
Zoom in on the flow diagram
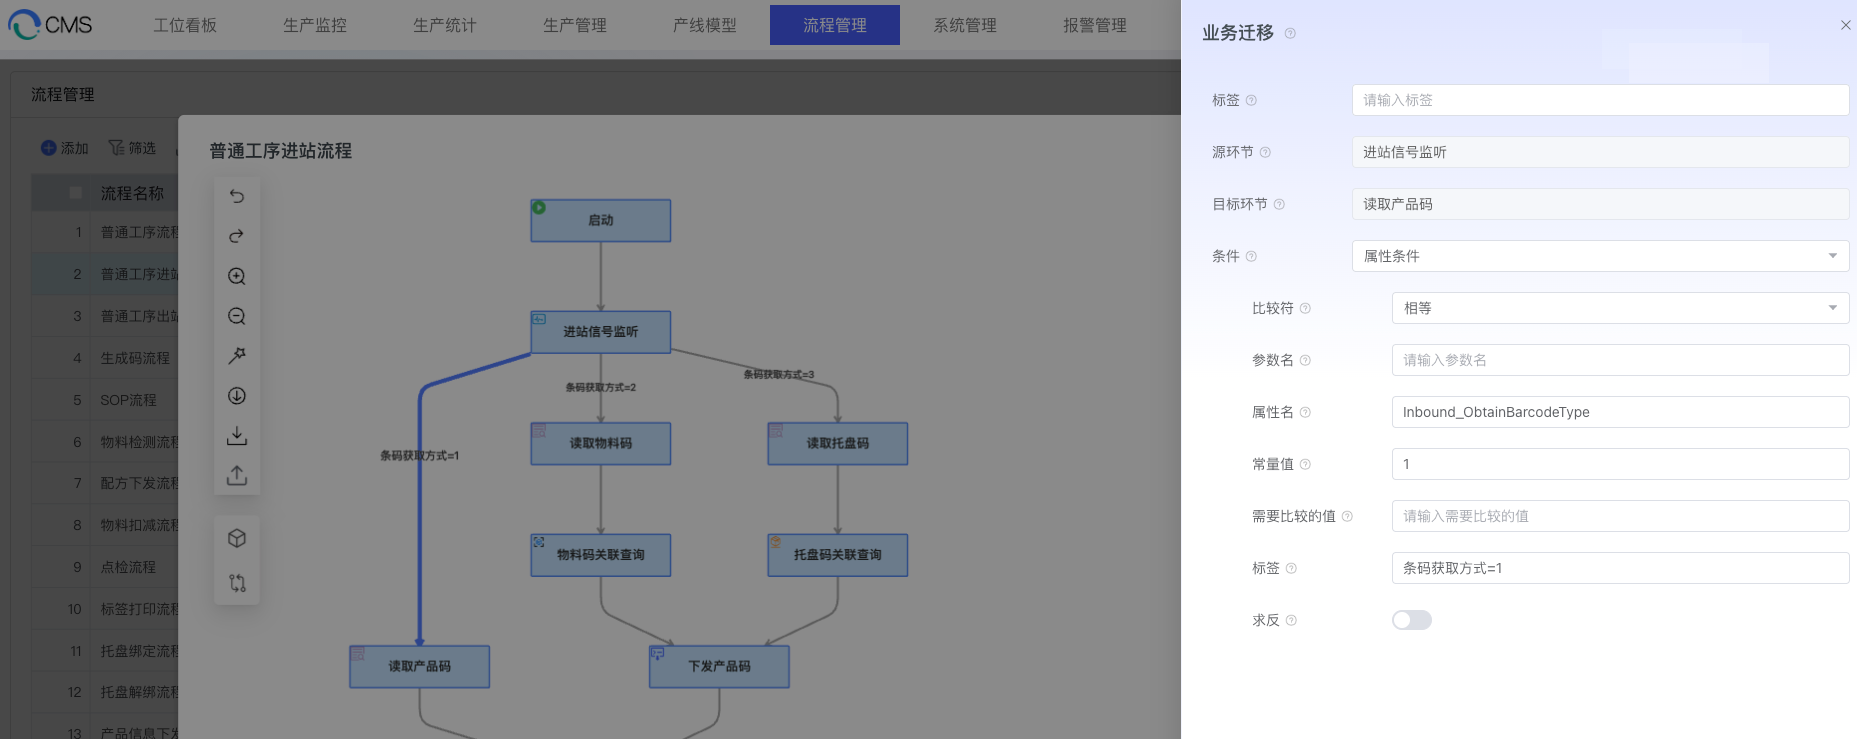pyautogui.click(x=237, y=276)
